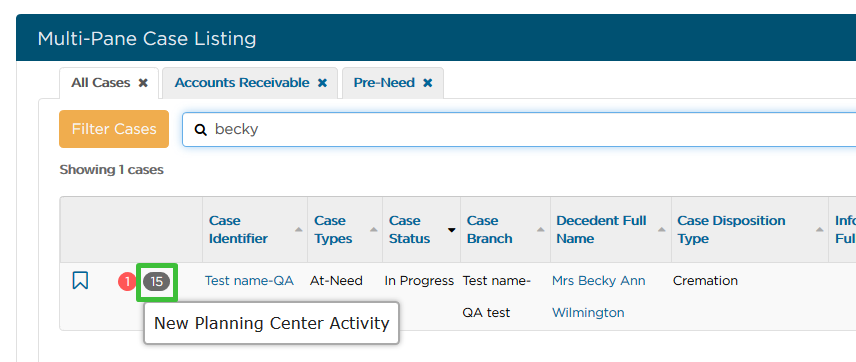Open Mrs Becky Ann Wilmington link

pos(598,296)
